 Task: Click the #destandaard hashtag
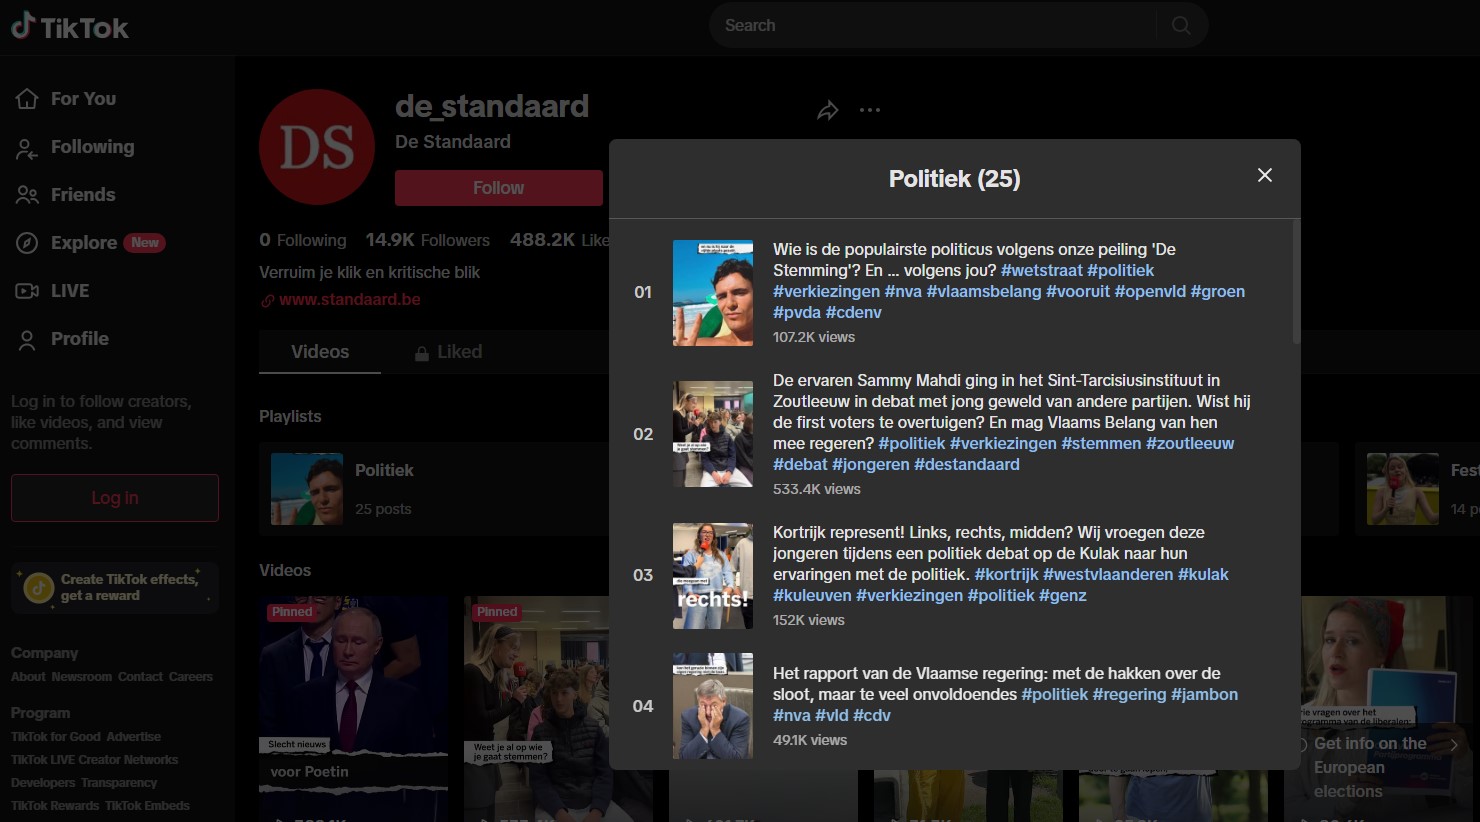967,464
